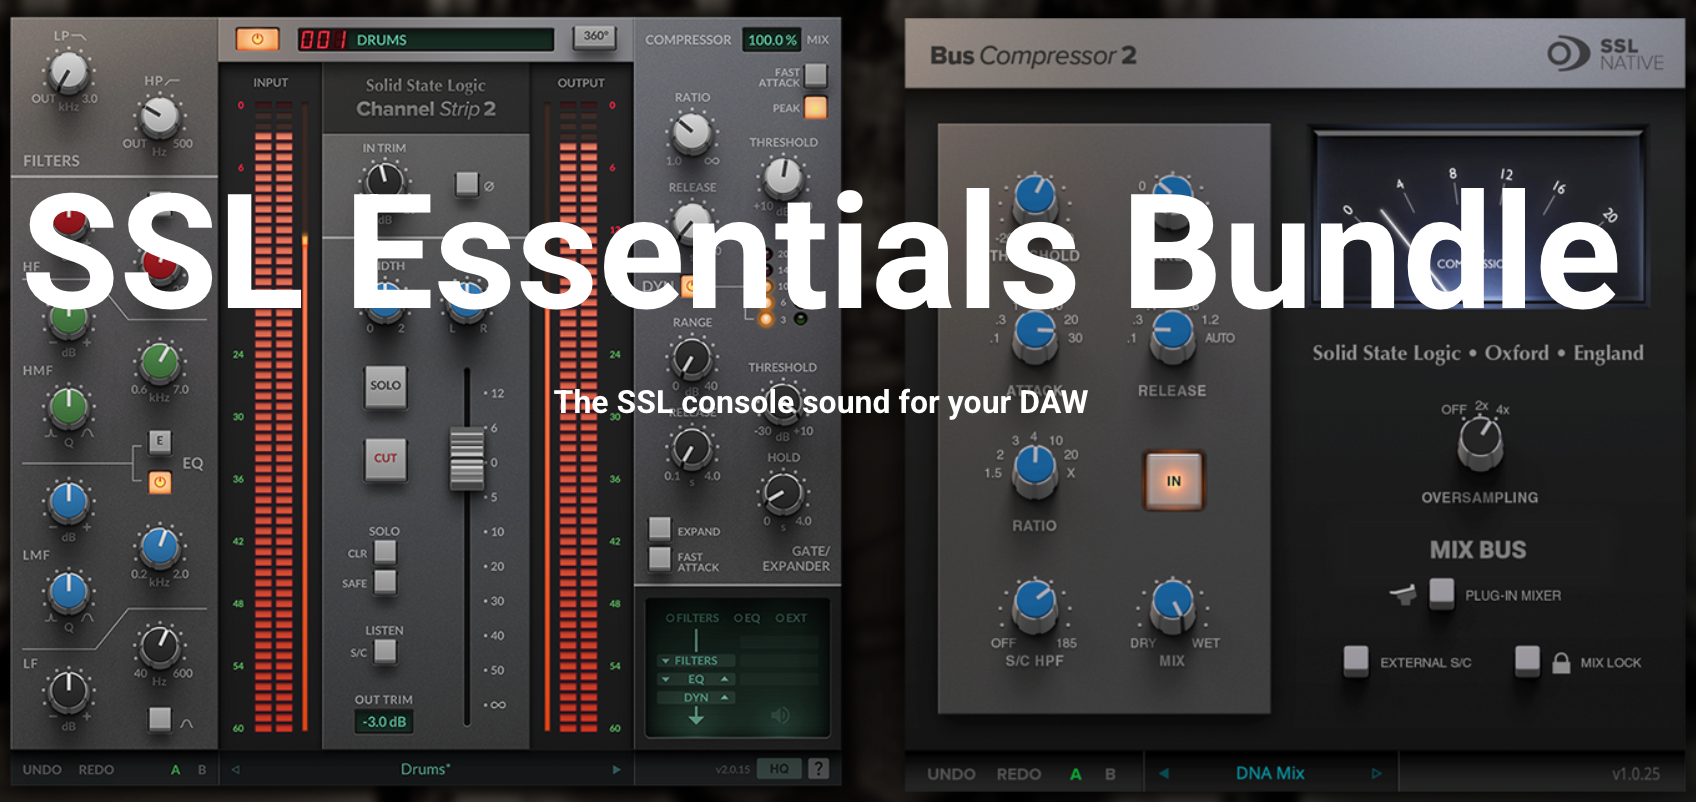Enable gate/expander FAST ATTACK switch

[660, 558]
